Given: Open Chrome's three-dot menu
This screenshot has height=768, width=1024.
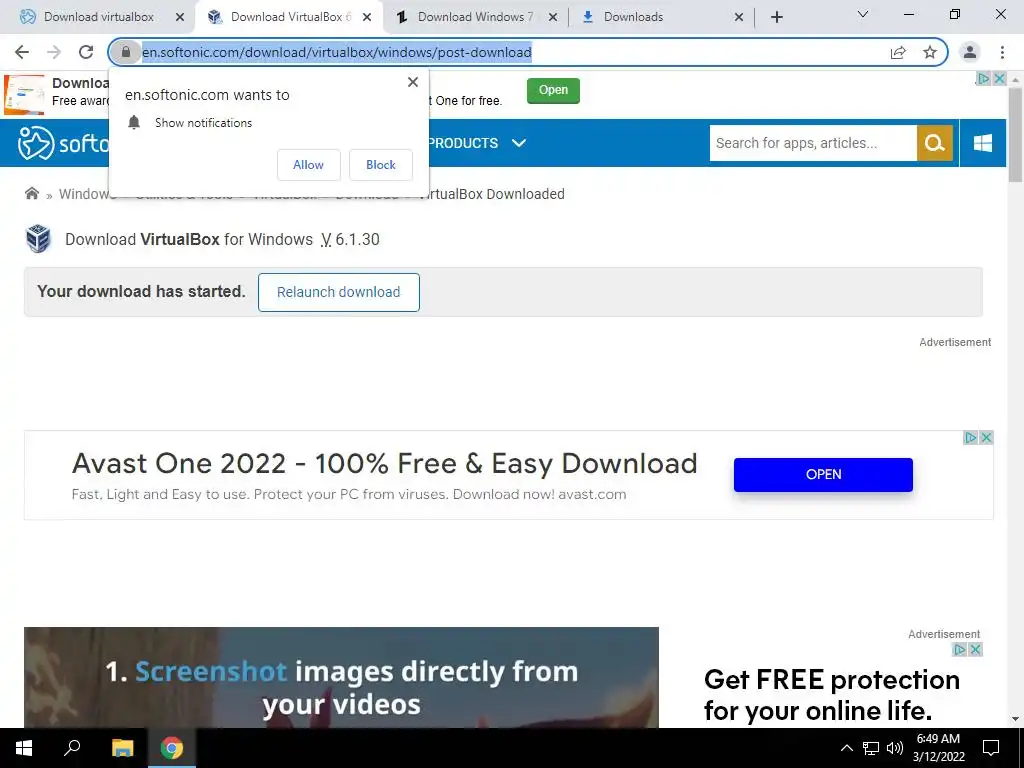Looking at the screenshot, I should pyautogui.click(x=1002, y=52).
